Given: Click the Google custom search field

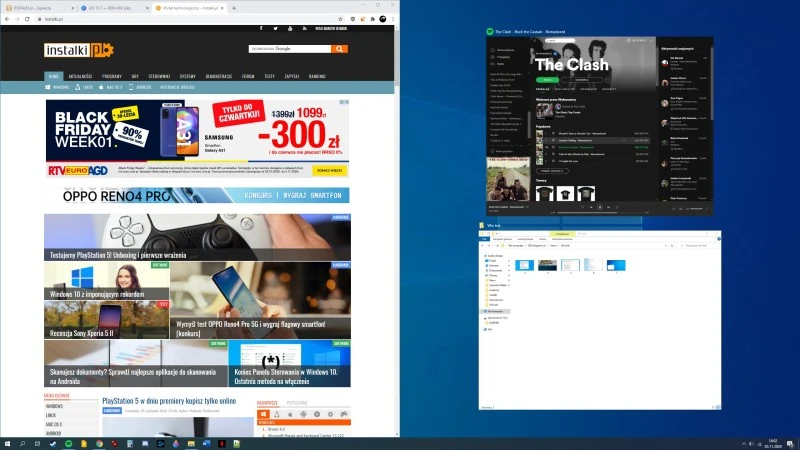Looking at the screenshot, I should pyautogui.click(x=290, y=48).
